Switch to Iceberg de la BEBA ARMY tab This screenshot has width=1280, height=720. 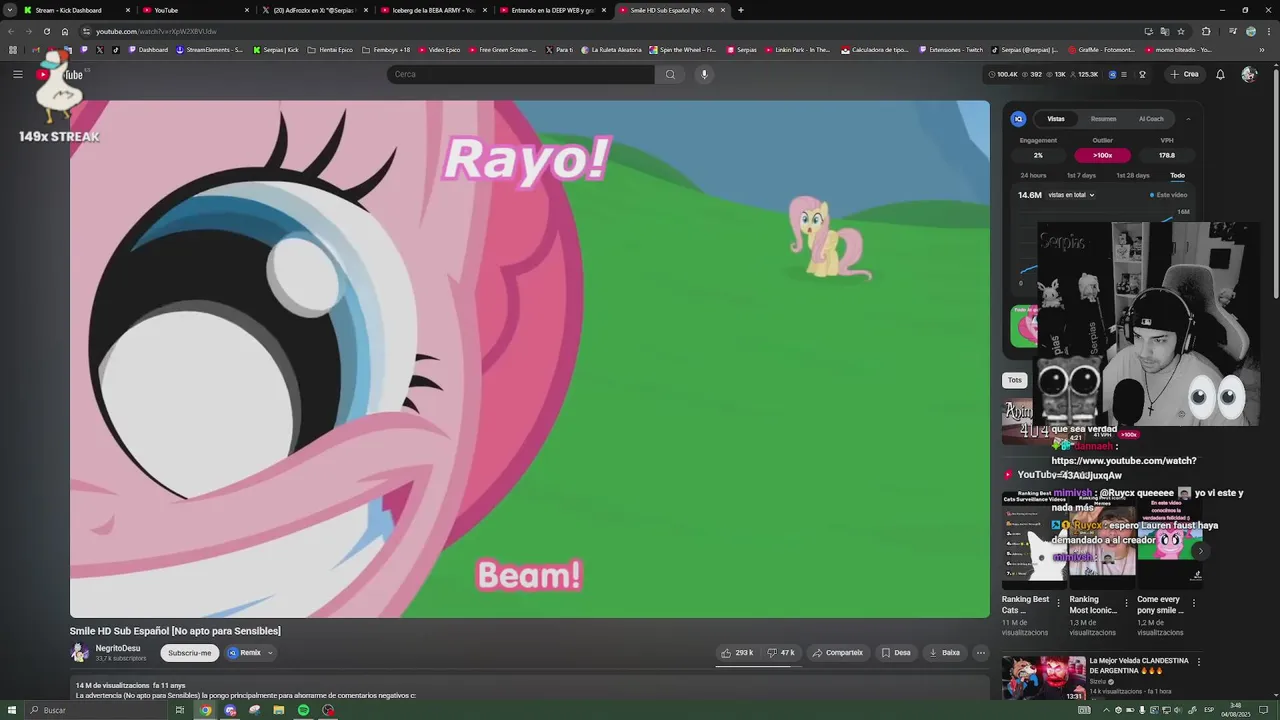click(x=433, y=10)
